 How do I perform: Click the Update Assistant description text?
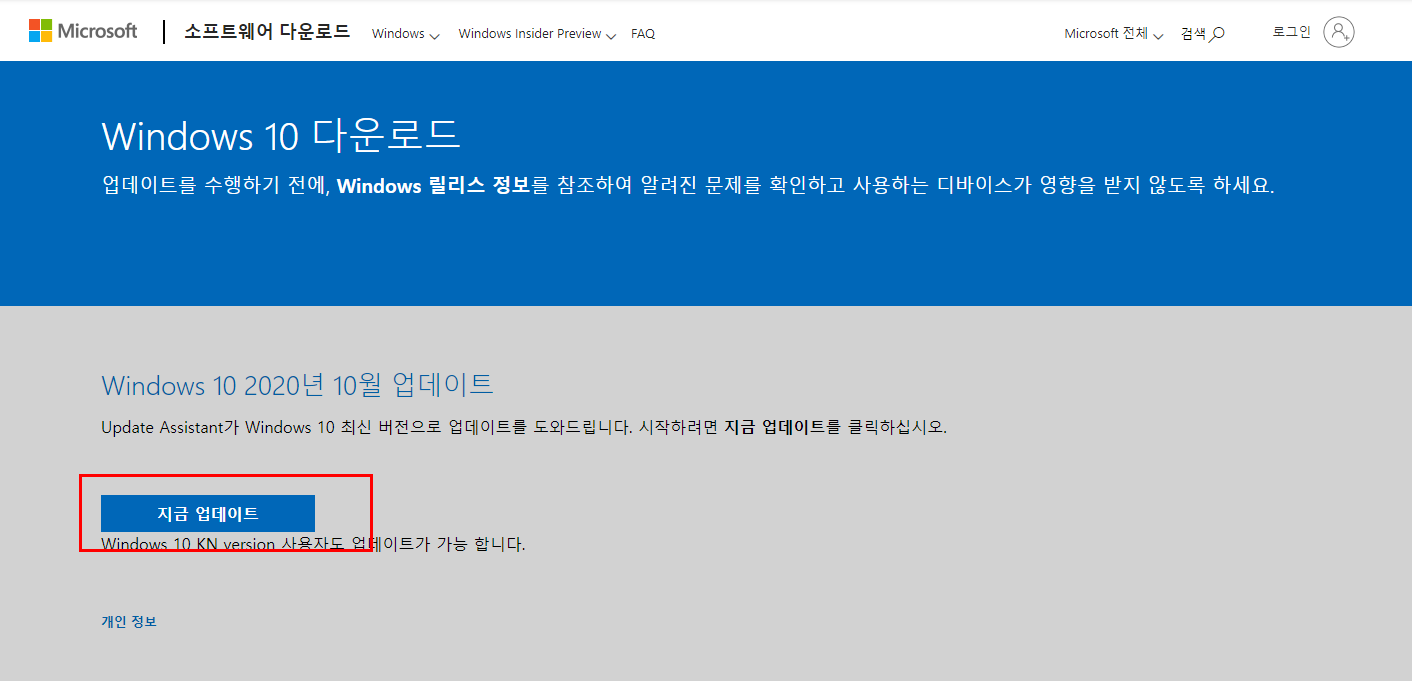click(x=524, y=427)
